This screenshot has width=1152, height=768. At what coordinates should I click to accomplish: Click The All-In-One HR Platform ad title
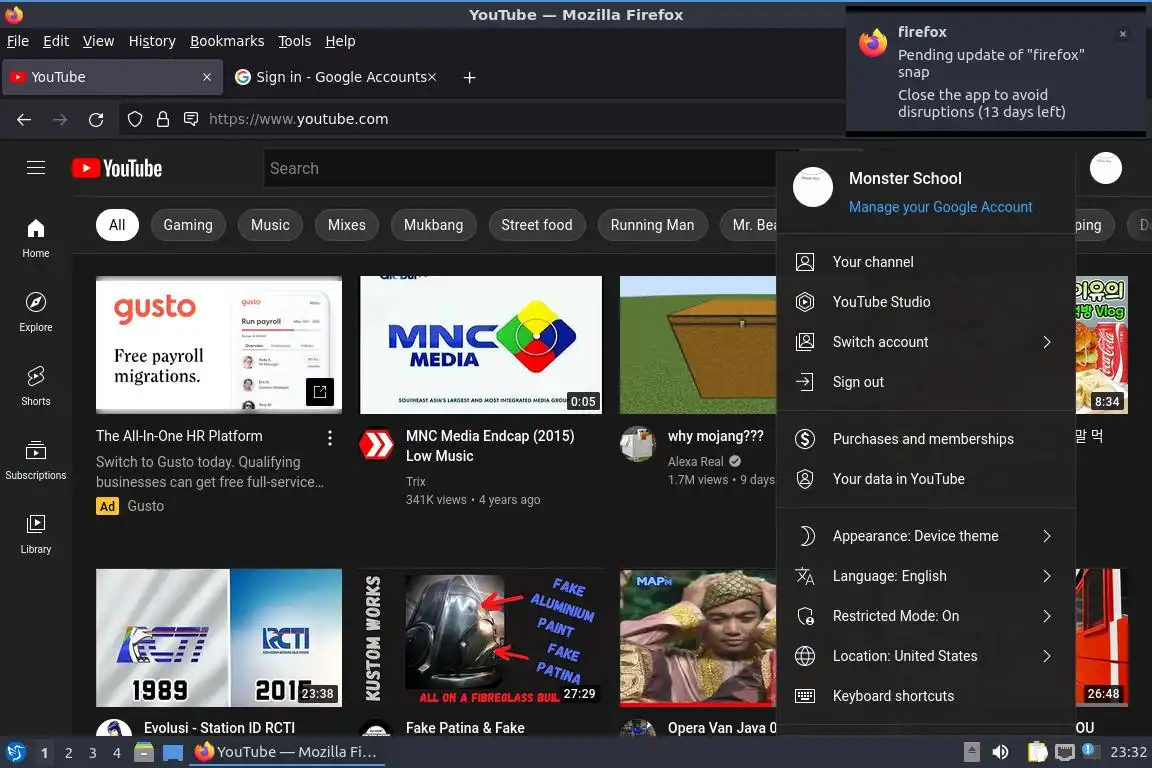pyautogui.click(x=179, y=437)
